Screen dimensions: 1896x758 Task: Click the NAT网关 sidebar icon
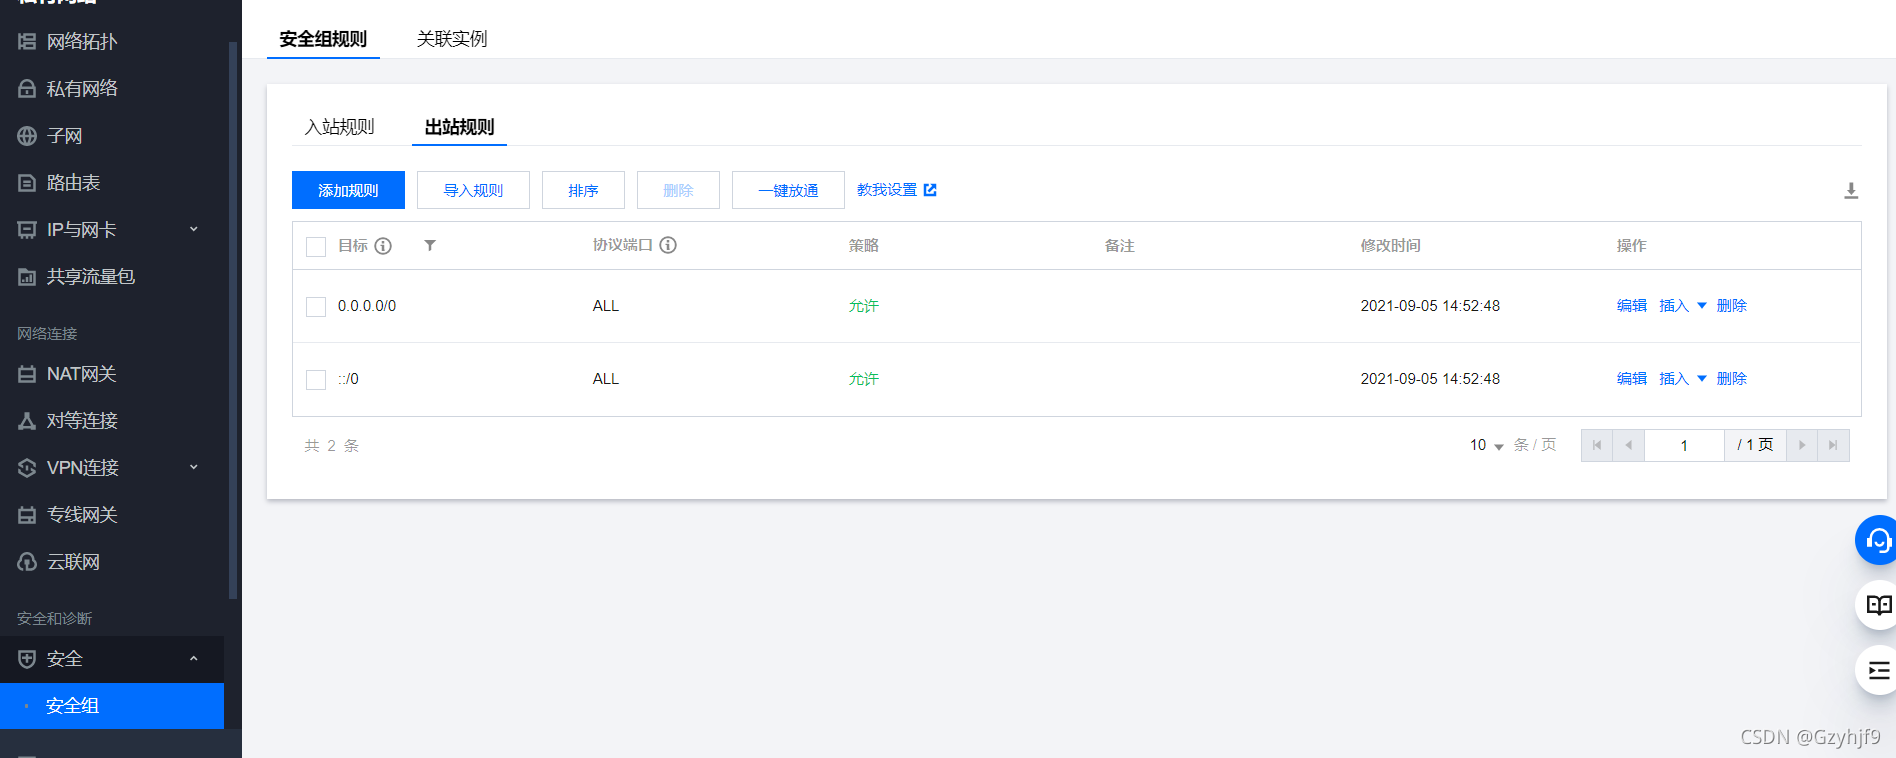[x=27, y=374]
